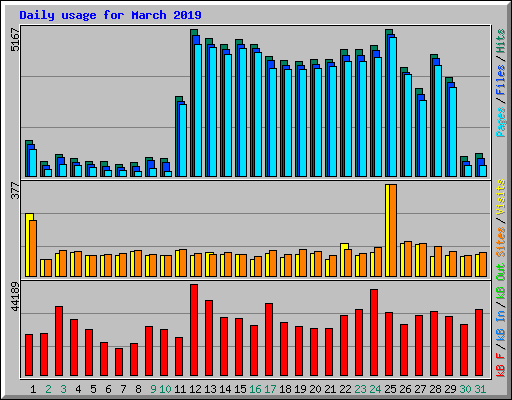Click the 'kB Out' legend label
The height and width of the screenshot is (400, 512).
pyautogui.click(x=501, y=281)
